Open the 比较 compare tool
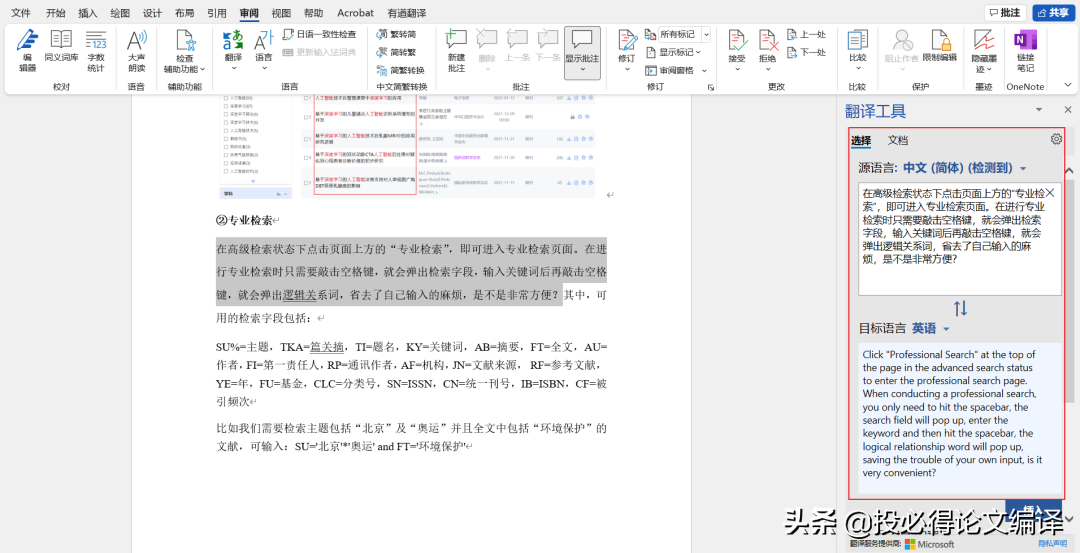This screenshot has height=553, width=1080. coord(858,50)
